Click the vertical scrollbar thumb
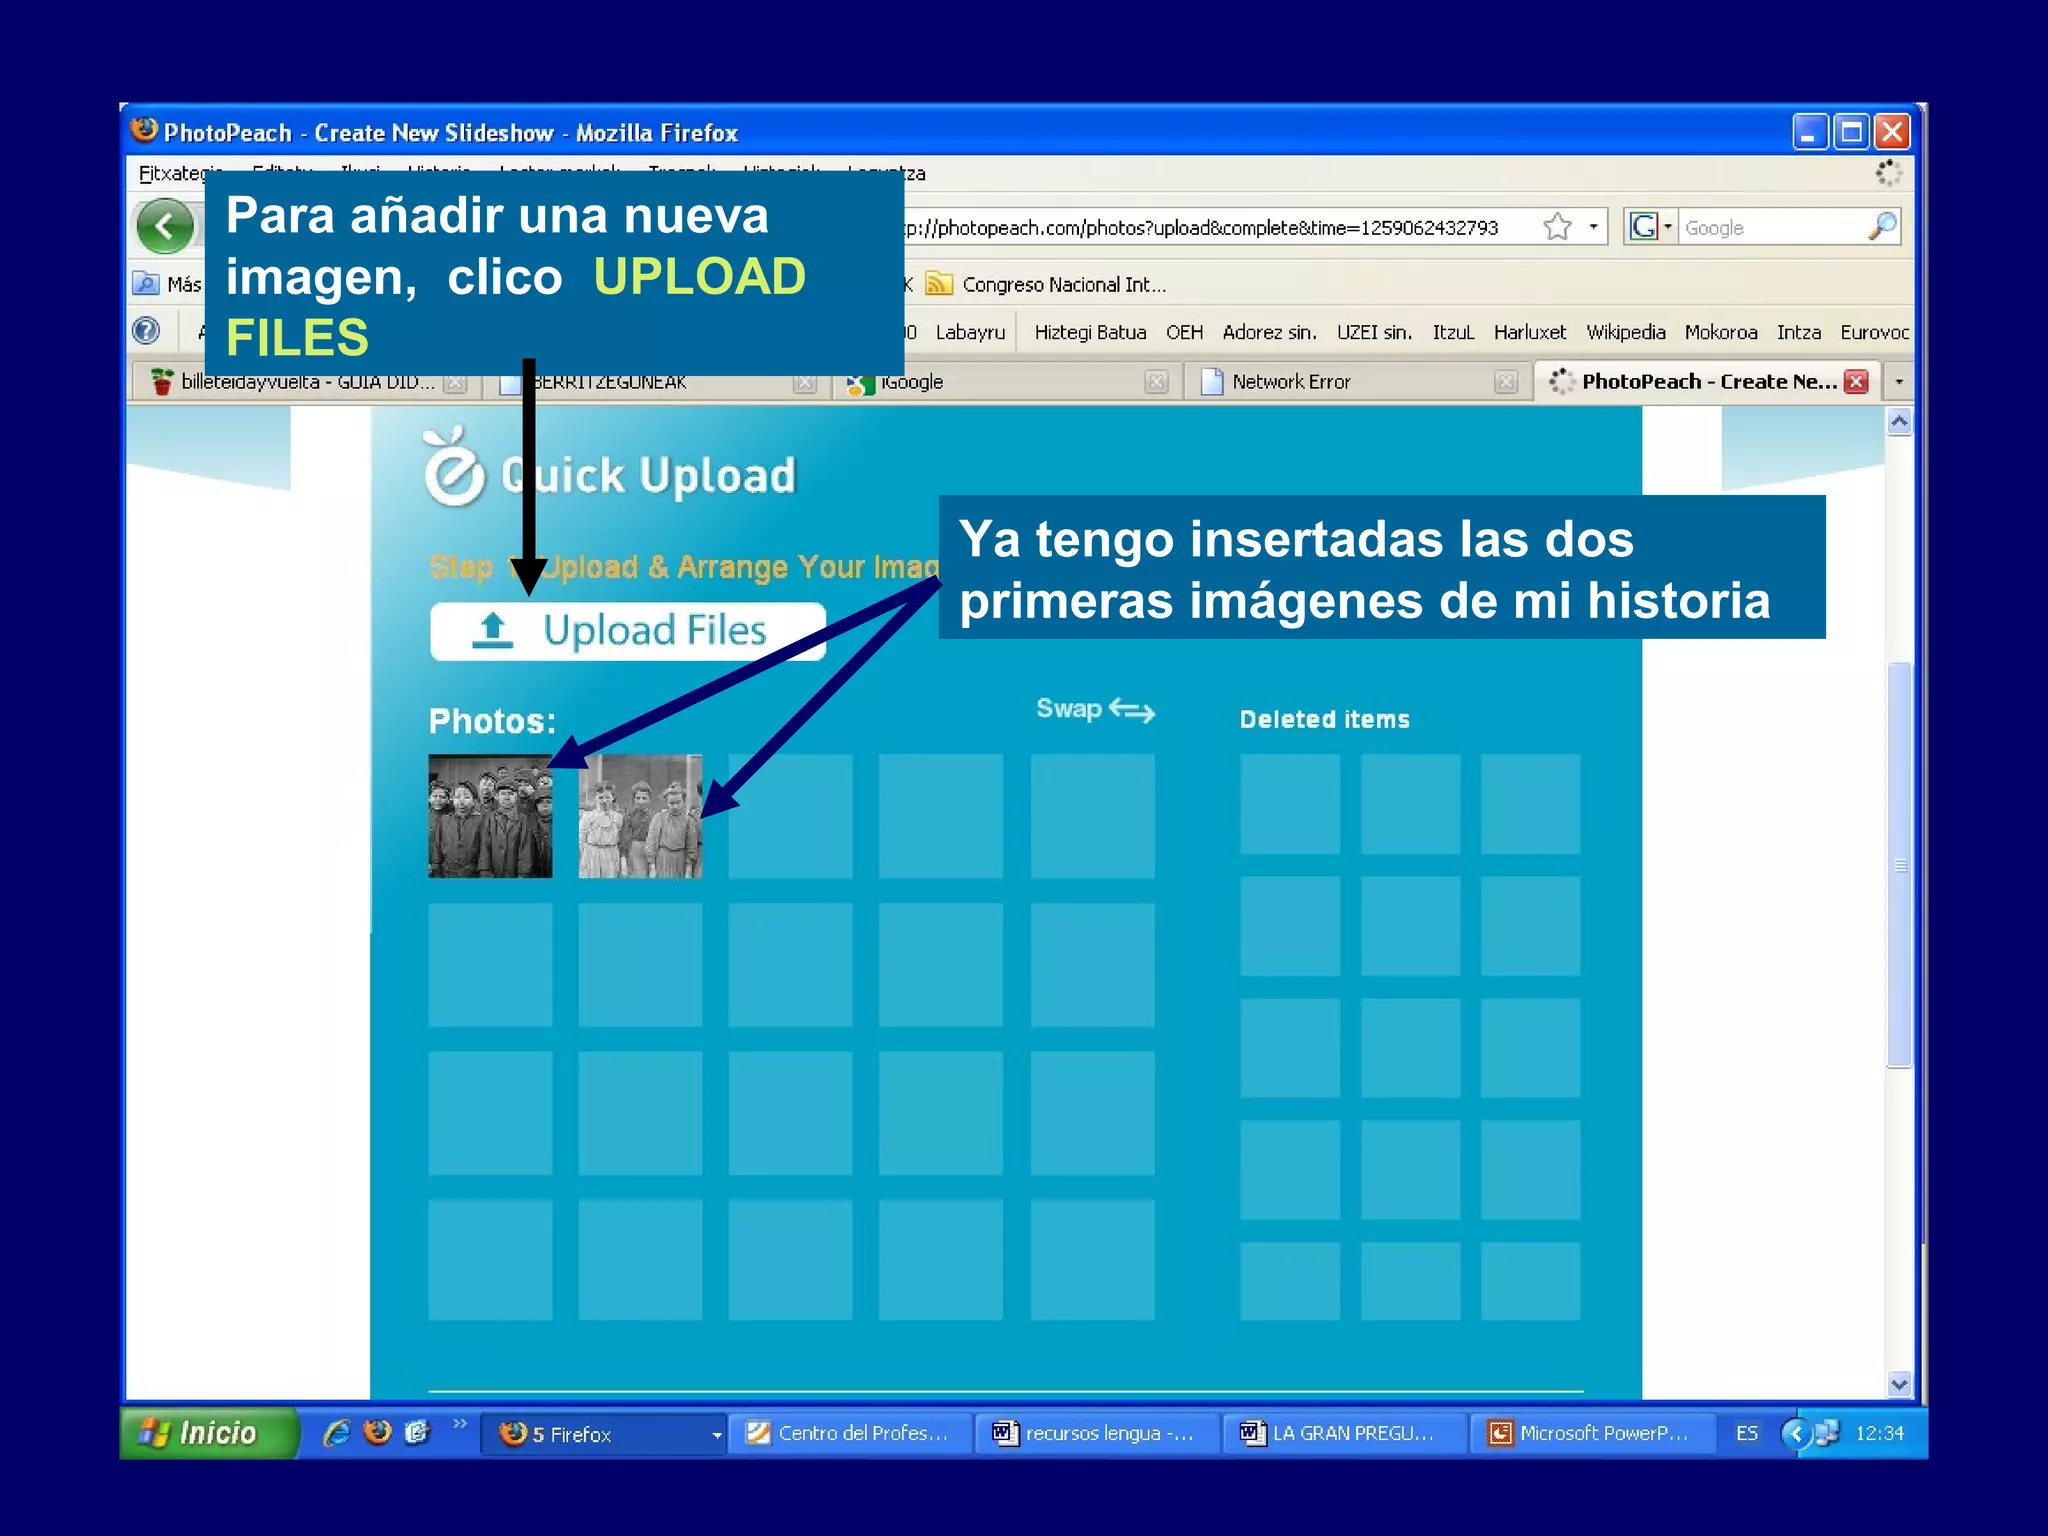2048x1536 pixels. coord(1899,866)
